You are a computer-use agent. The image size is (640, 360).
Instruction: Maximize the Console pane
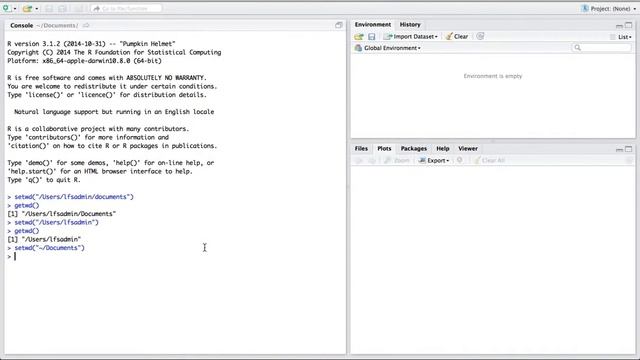tap(338, 25)
